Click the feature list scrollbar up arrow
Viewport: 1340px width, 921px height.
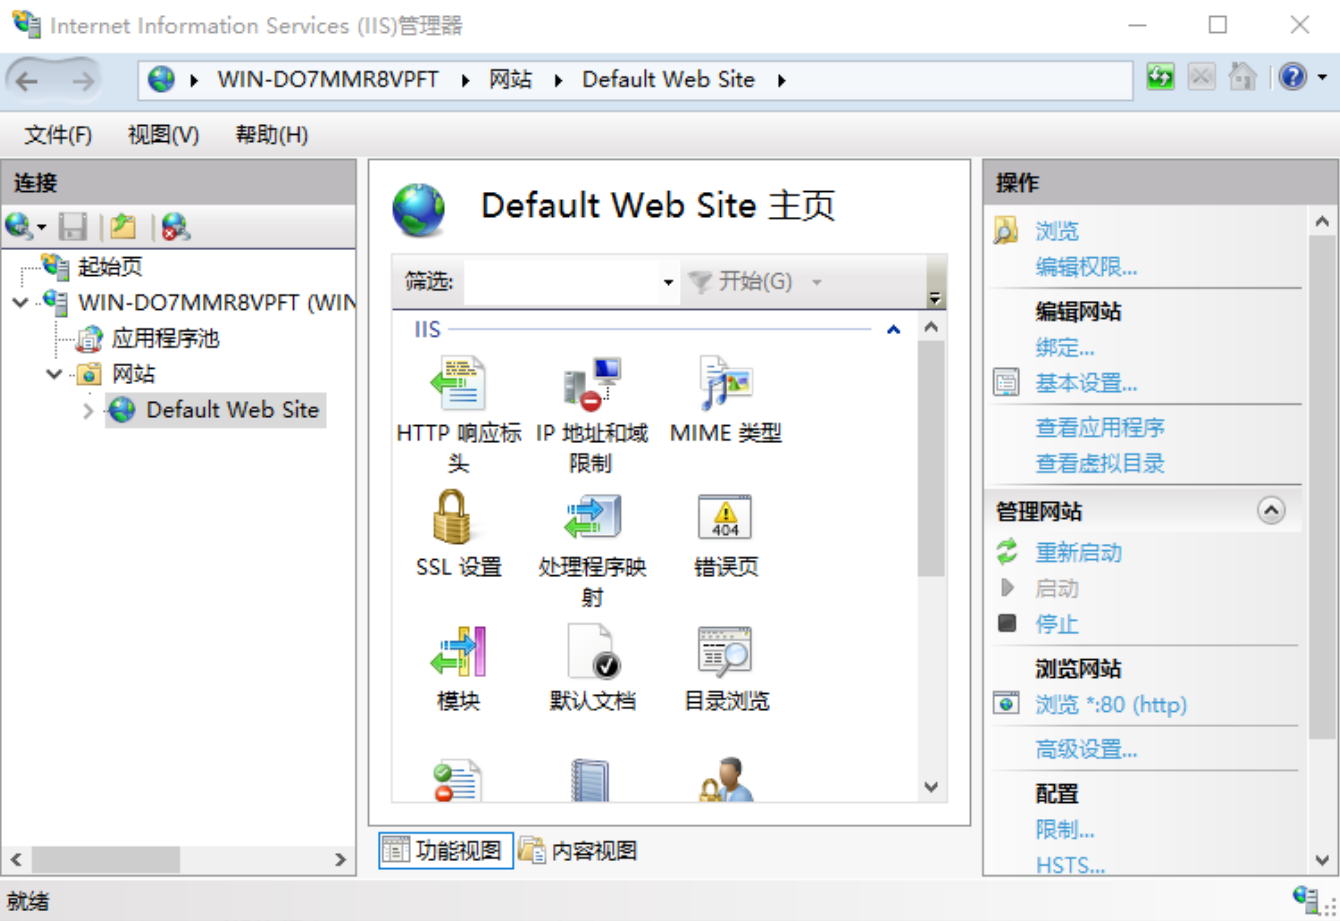(x=931, y=327)
